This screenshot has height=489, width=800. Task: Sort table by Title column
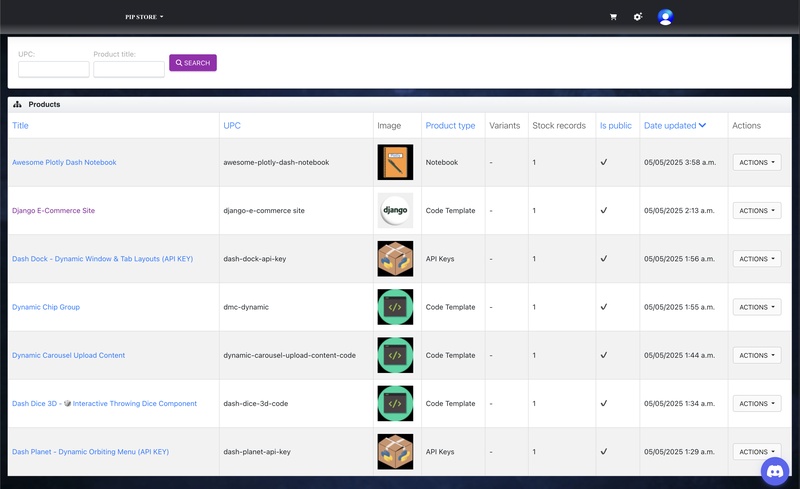tap(20, 126)
